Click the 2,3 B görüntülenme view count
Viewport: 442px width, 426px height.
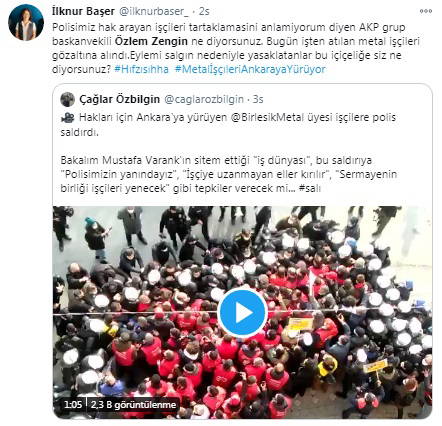click(x=133, y=405)
